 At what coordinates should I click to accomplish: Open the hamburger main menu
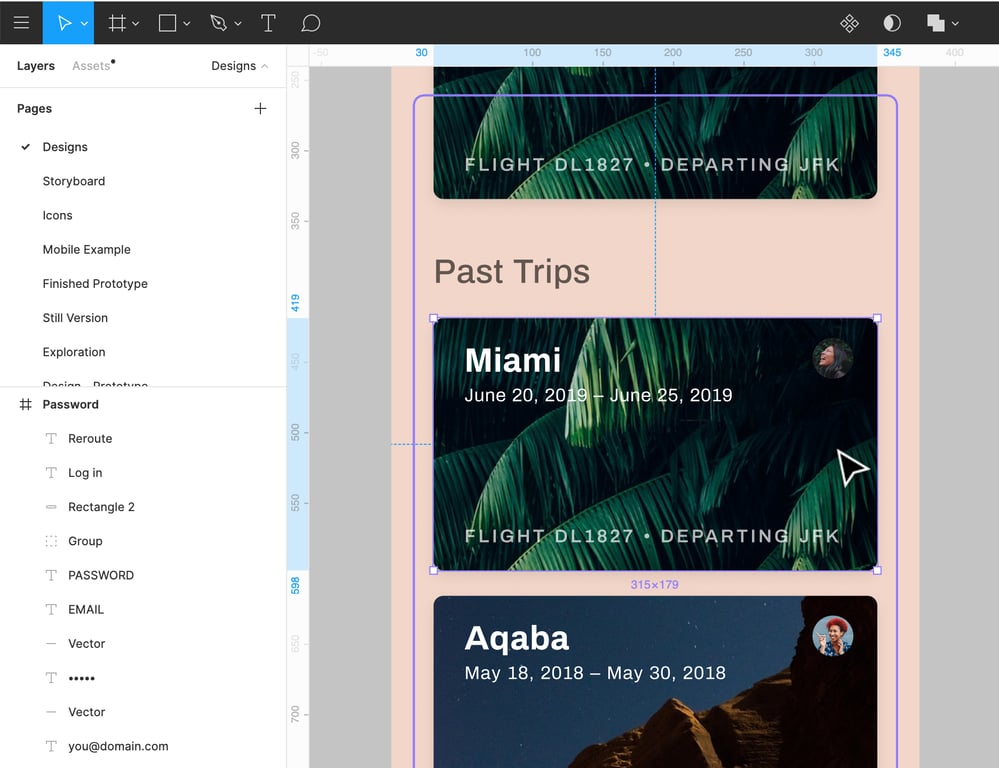pyautogui.click(x=21, y=22)
